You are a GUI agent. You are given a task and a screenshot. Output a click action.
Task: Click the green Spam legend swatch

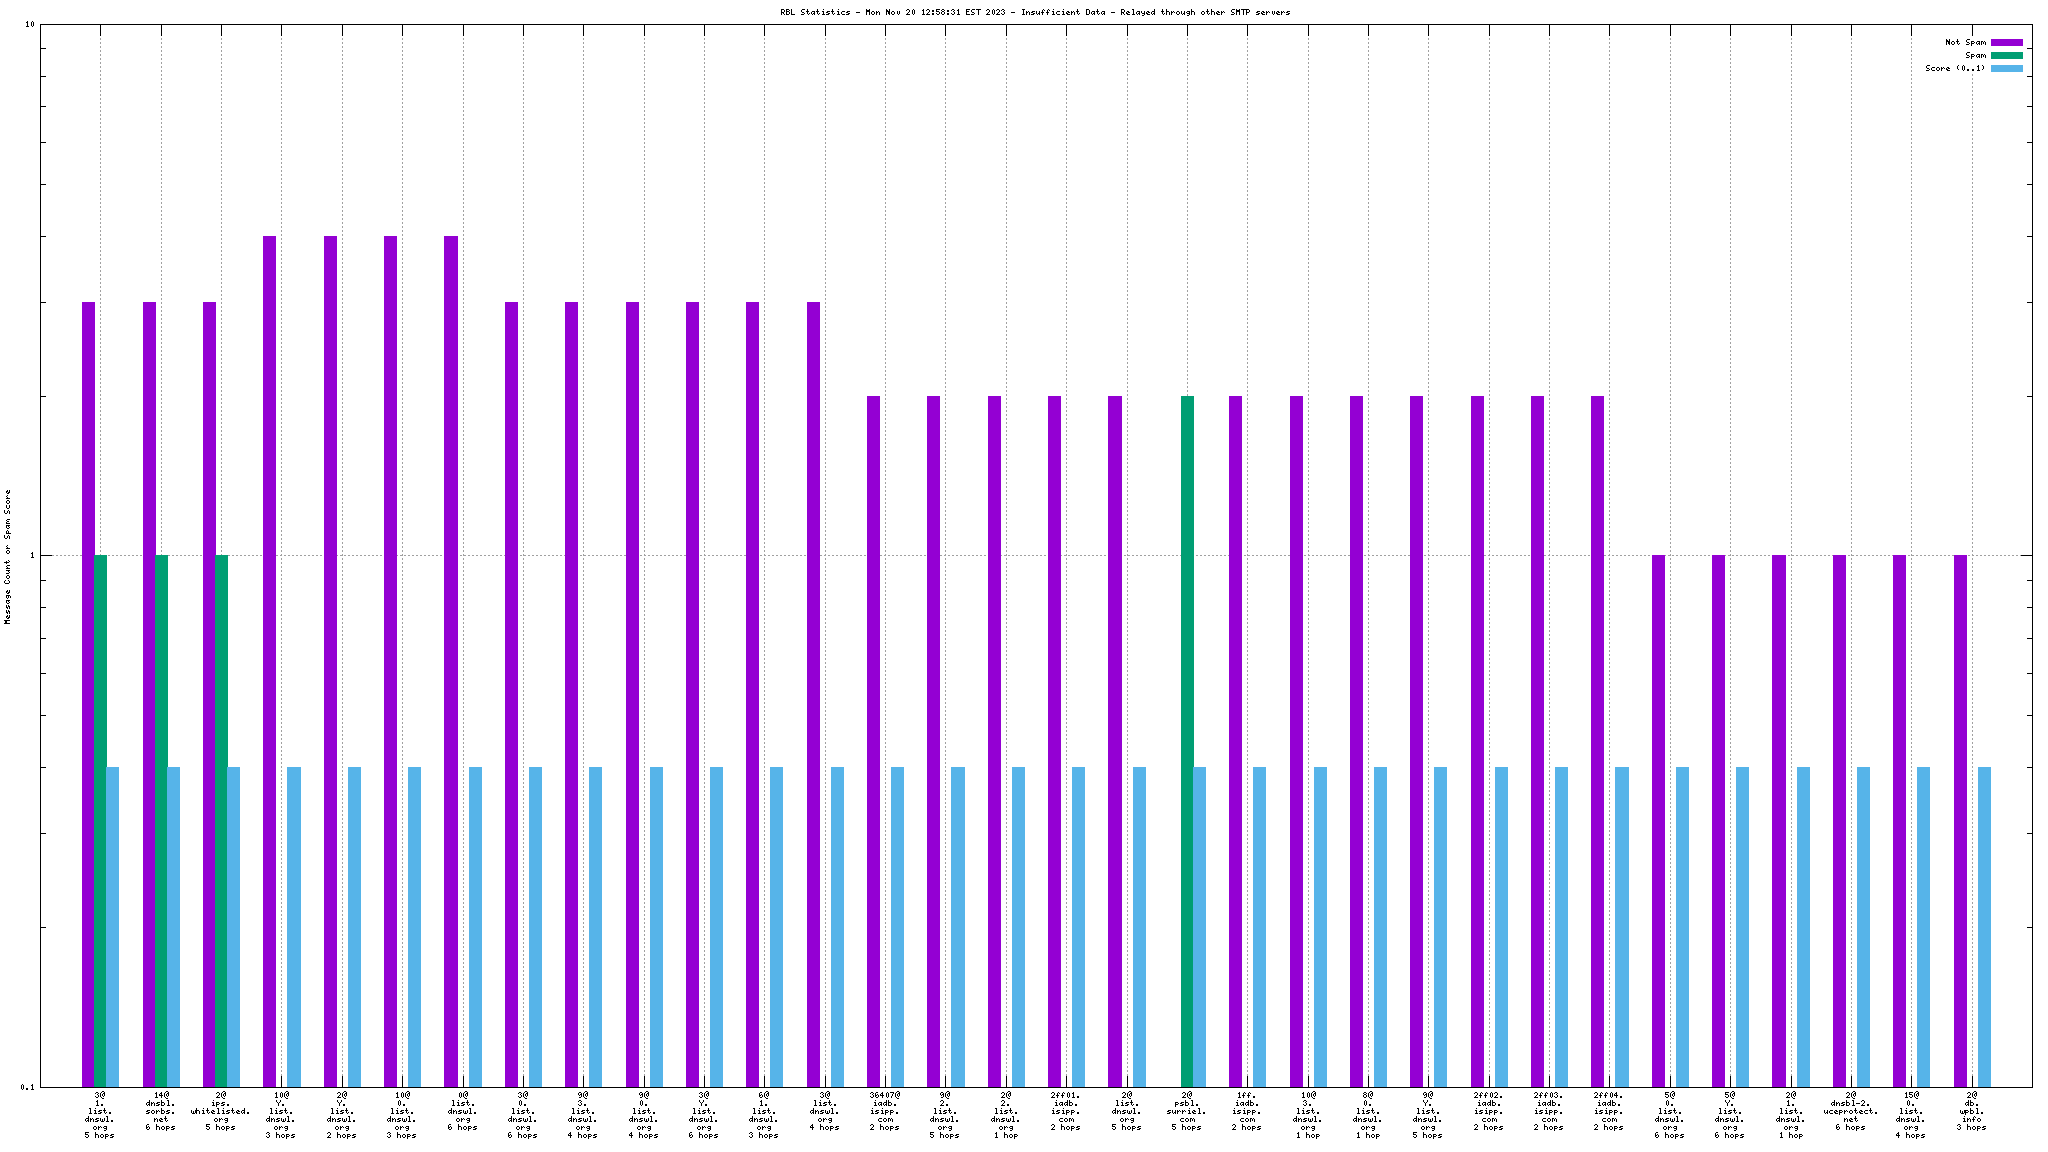point(2006,55)
